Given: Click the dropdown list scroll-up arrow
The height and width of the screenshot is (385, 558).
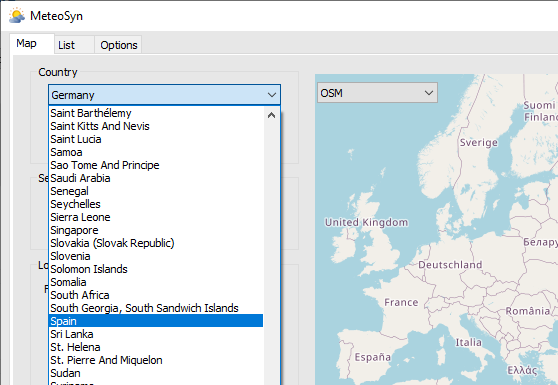Looking at the screenshot, I should click(272, 115).
